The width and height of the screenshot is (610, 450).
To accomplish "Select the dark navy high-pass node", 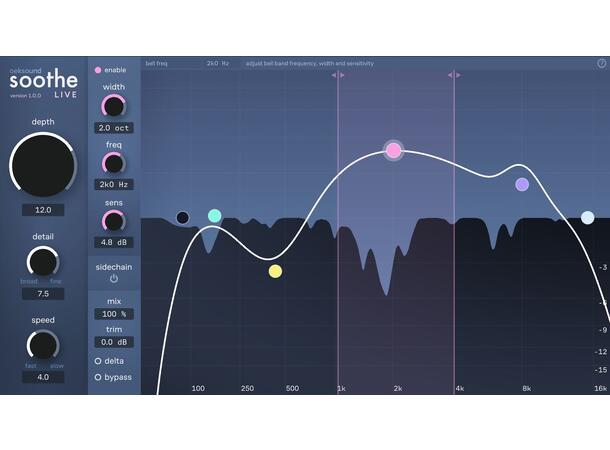I will point(182,217).
